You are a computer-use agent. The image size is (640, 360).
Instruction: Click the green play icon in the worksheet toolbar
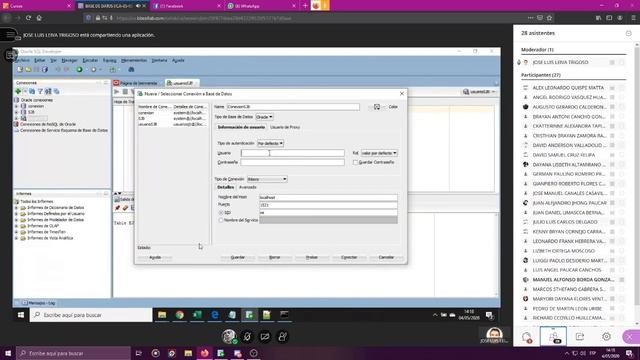117,92
